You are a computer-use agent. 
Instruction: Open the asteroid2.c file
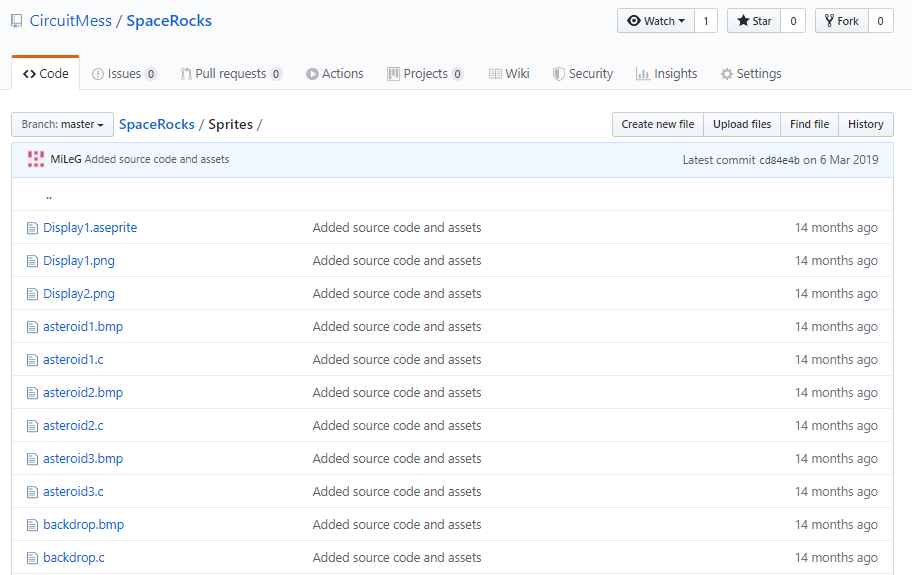coord(73,426)
